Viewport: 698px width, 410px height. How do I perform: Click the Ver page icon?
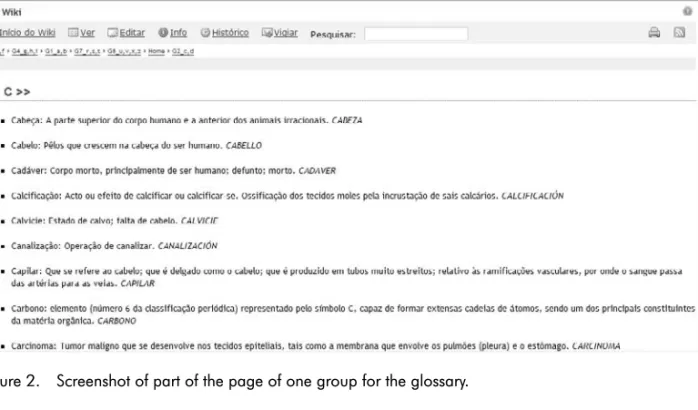coord(73,32)
